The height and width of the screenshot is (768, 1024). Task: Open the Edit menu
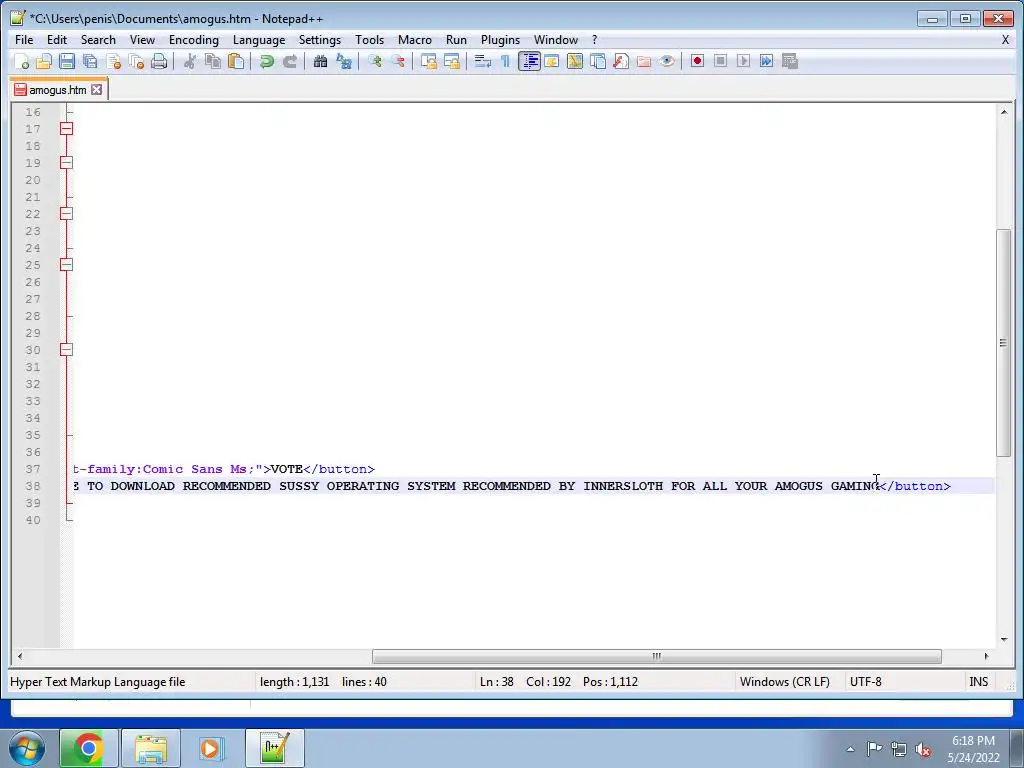tap(57, 40)
